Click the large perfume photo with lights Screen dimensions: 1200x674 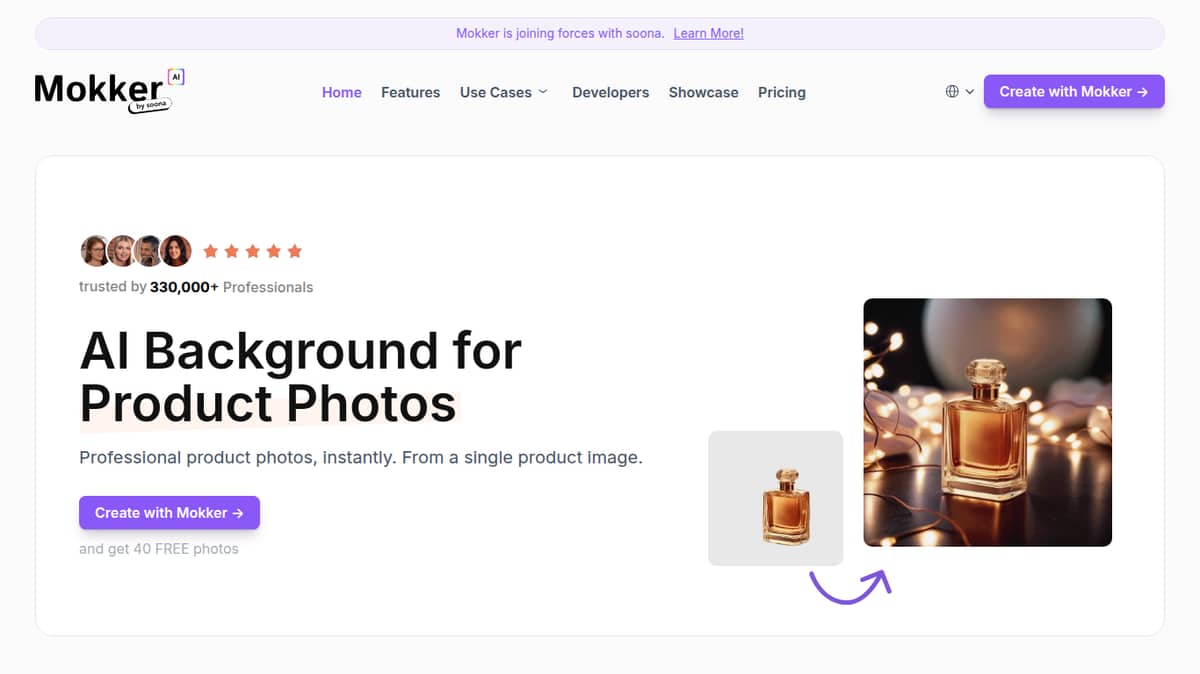(988, 422)
